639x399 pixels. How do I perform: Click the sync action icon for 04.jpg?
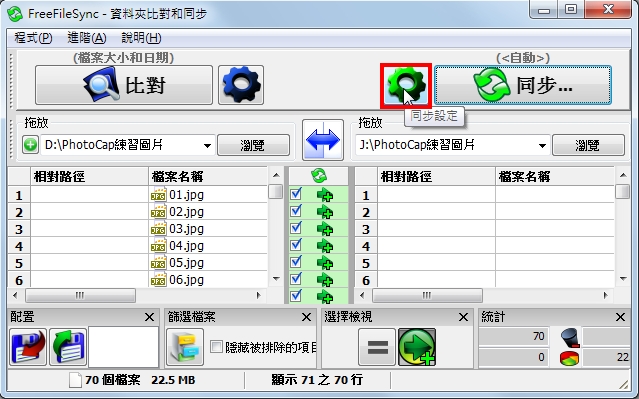pos(325,246)
